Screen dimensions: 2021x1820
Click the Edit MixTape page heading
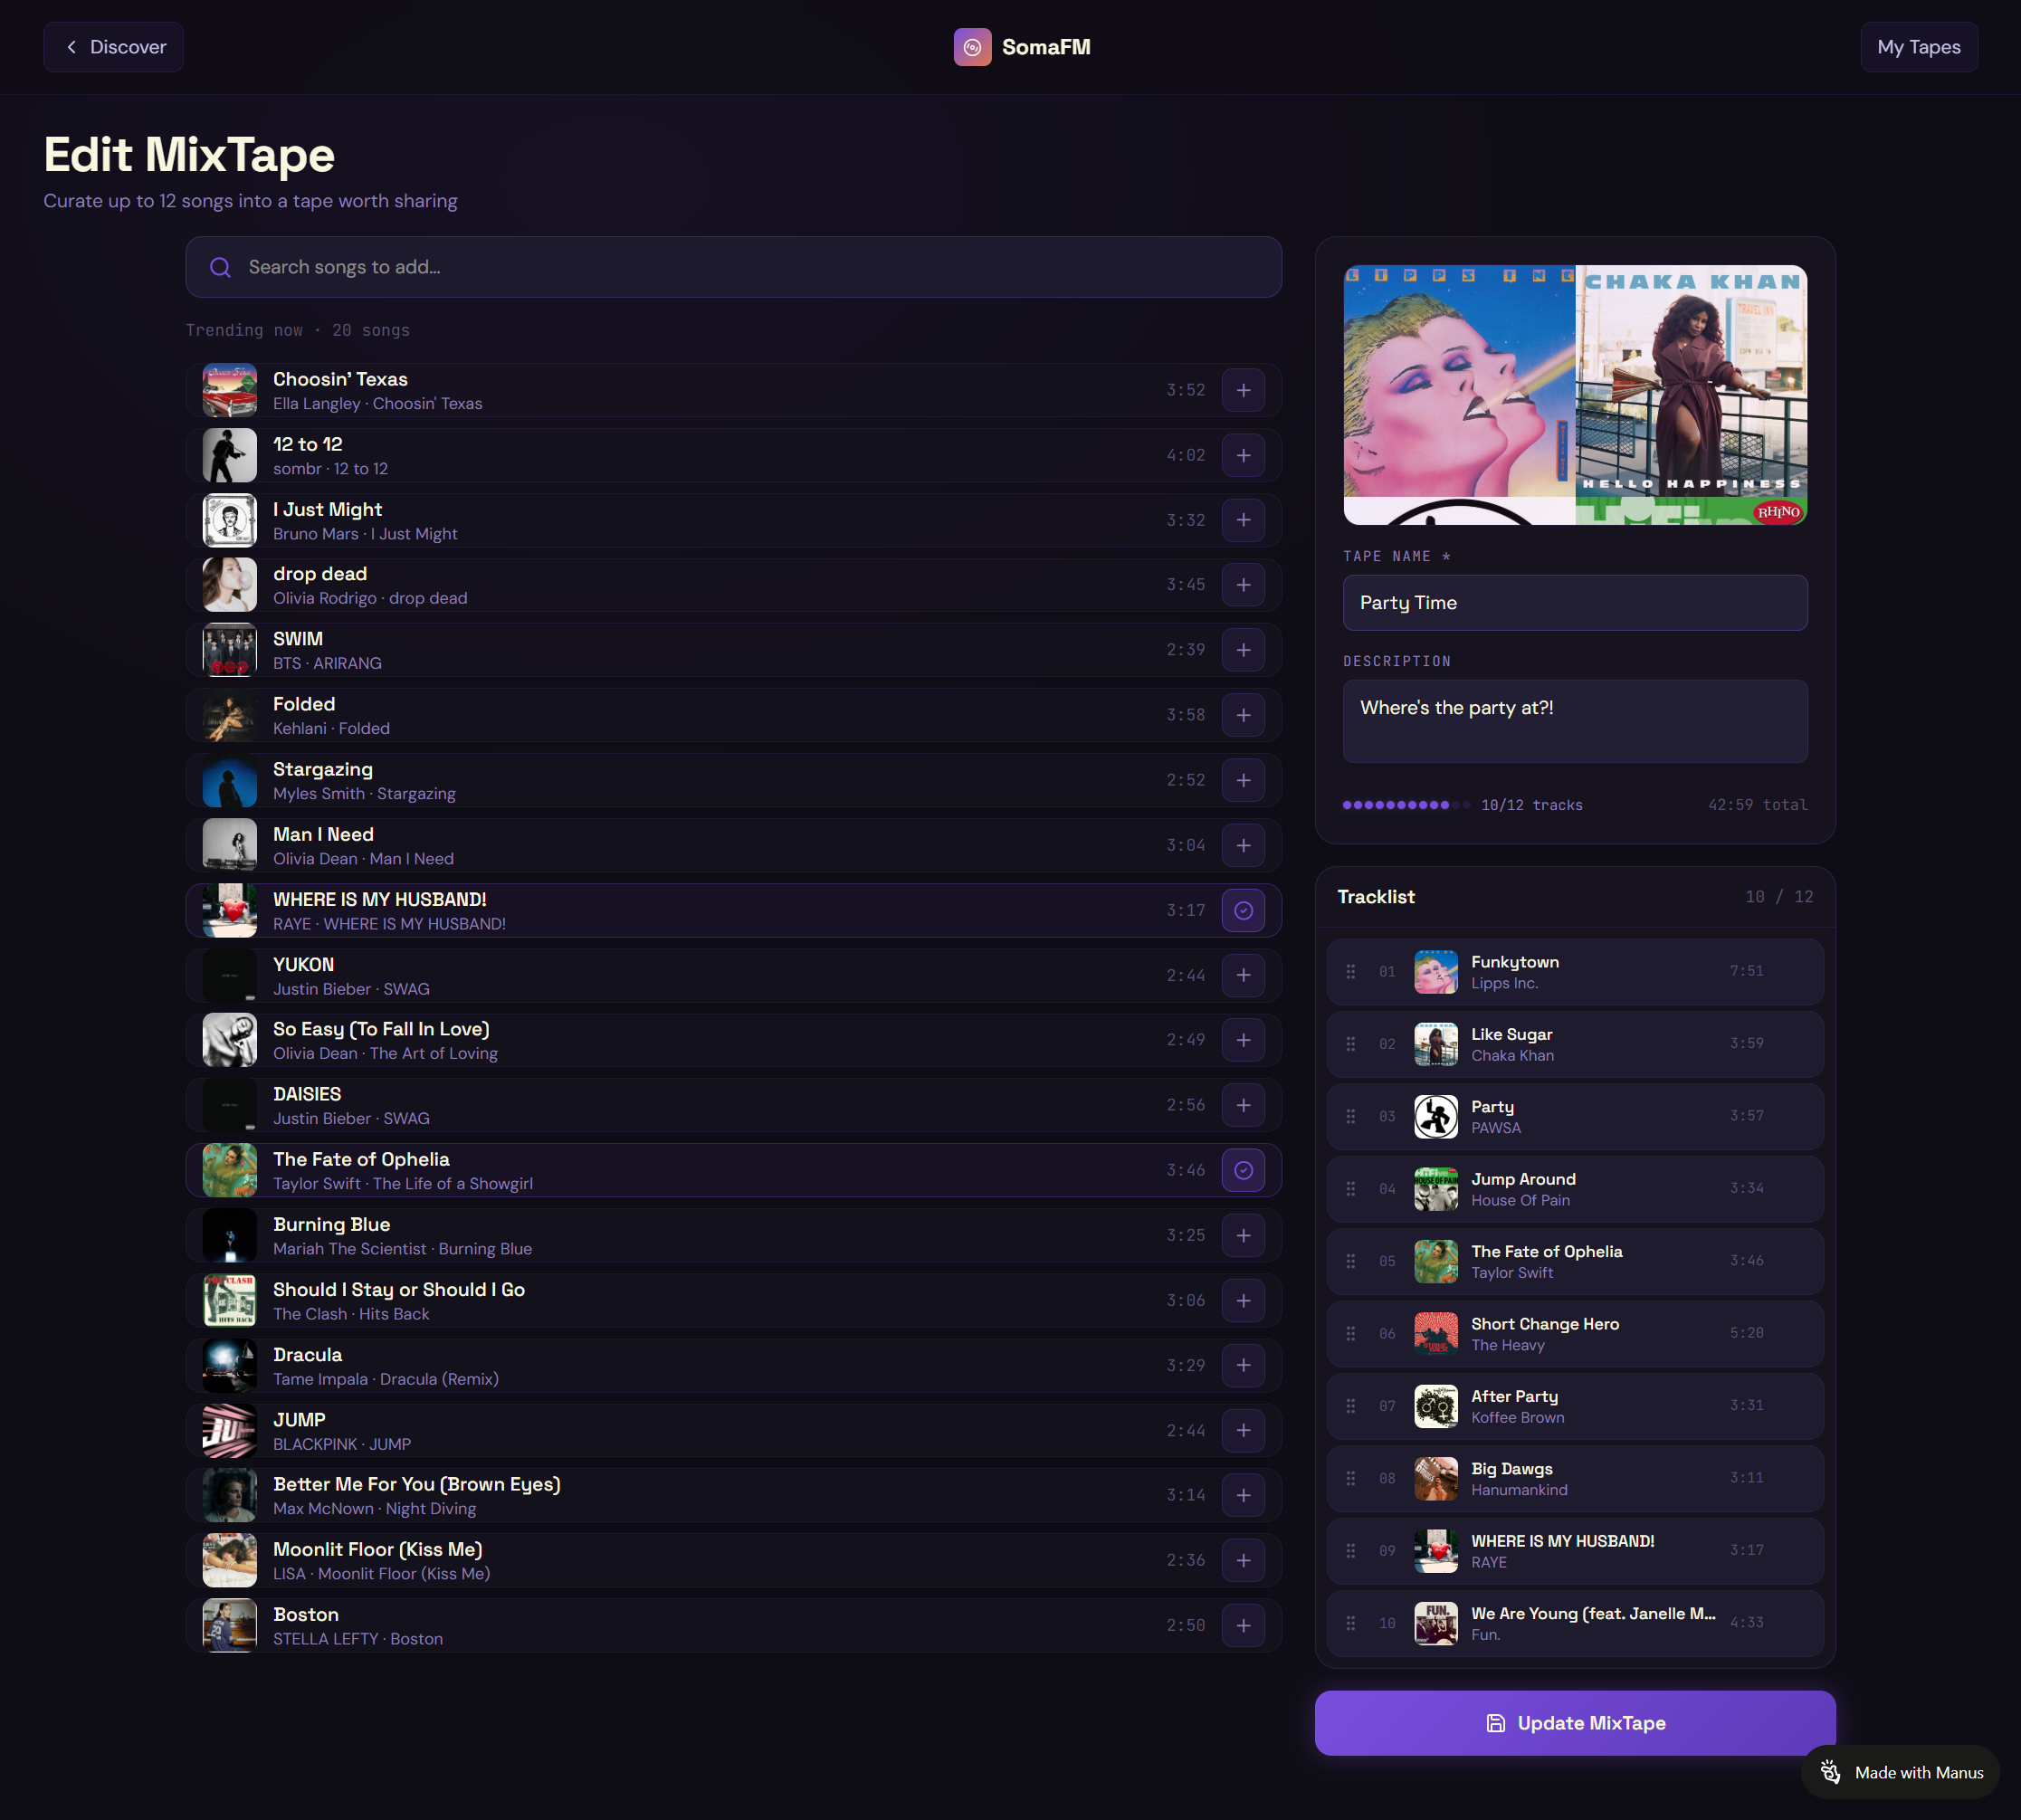pyautogui.click(x=189, y=155)
